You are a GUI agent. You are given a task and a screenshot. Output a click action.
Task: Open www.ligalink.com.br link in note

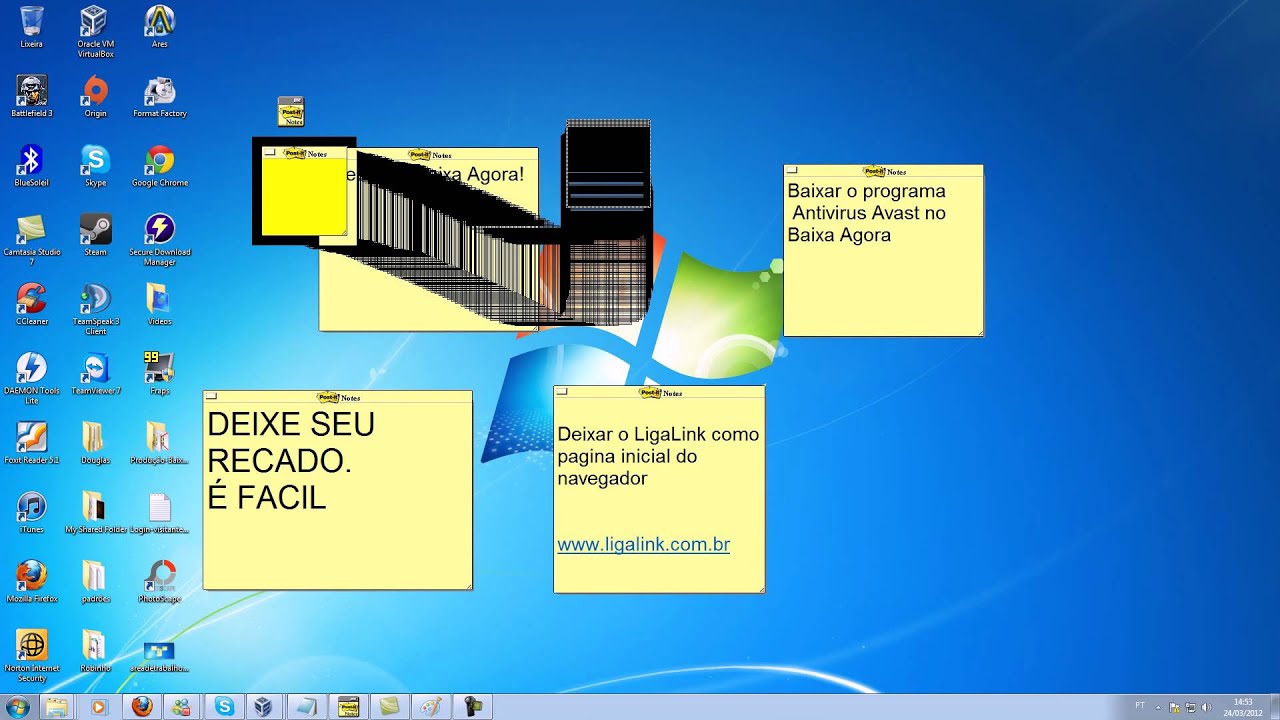(643, 545)
